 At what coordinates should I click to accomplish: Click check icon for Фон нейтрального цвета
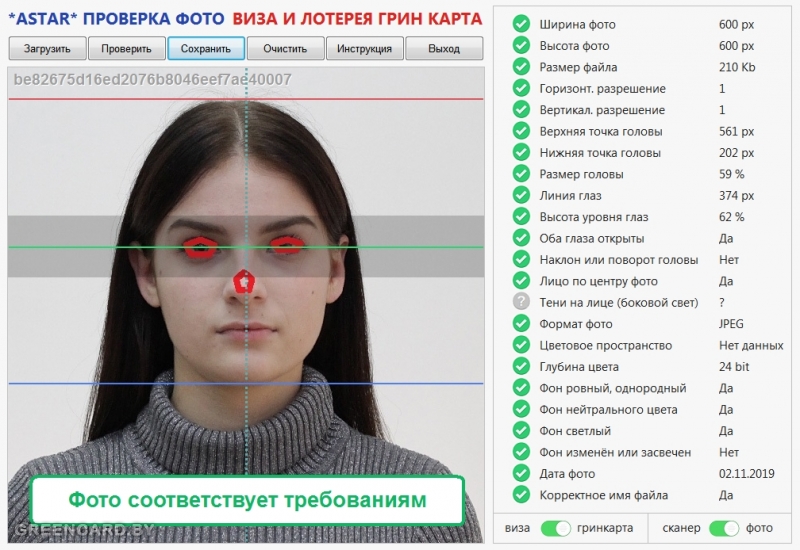tap(521, 409)
